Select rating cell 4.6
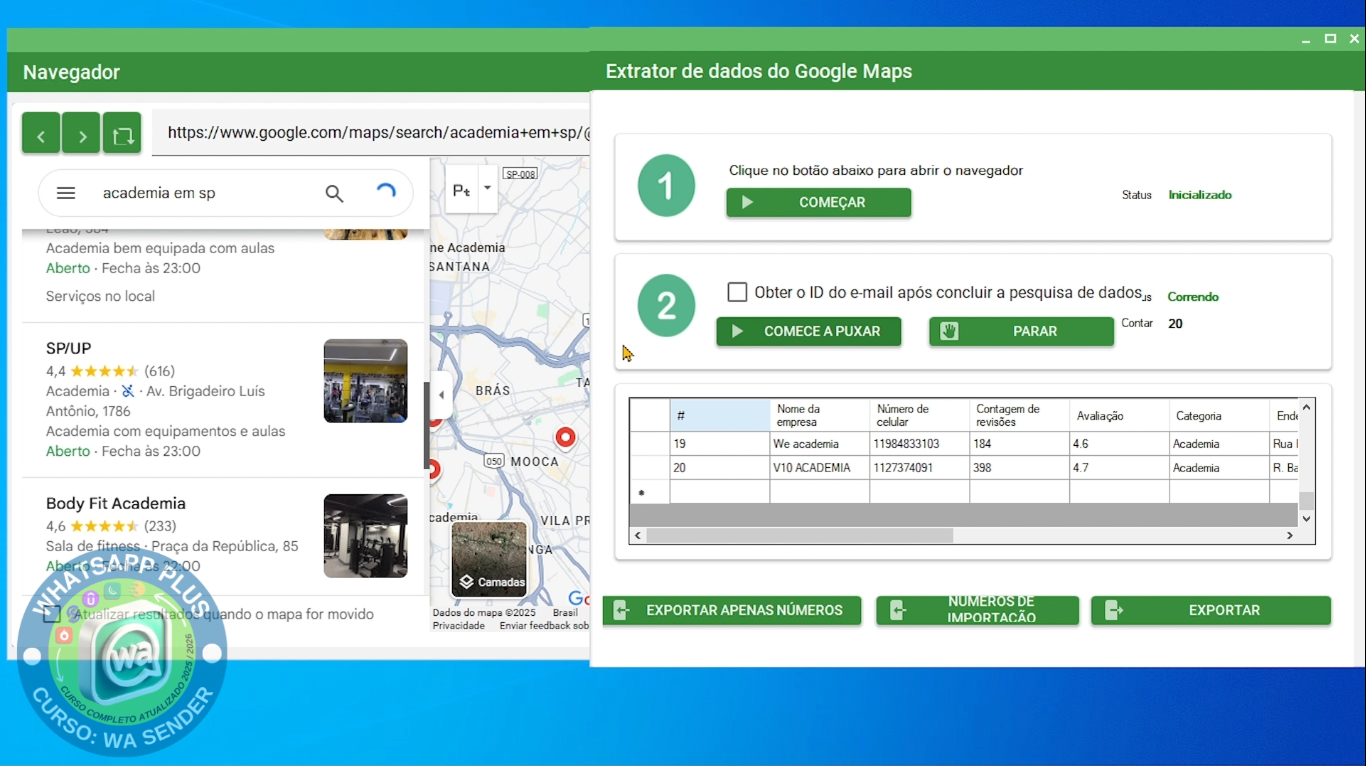This screenshot has width=1366, height=766. click(x=1120, y=443)
